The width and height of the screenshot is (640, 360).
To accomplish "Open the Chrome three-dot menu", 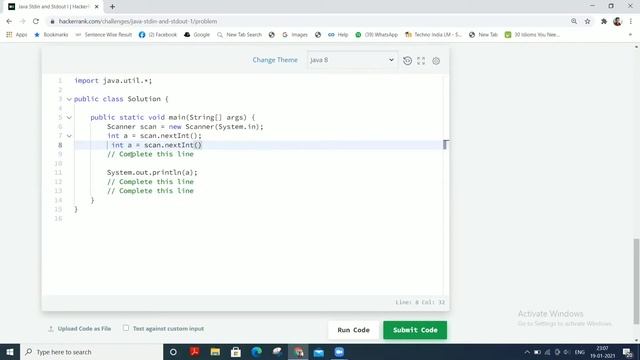I will 631,21.
